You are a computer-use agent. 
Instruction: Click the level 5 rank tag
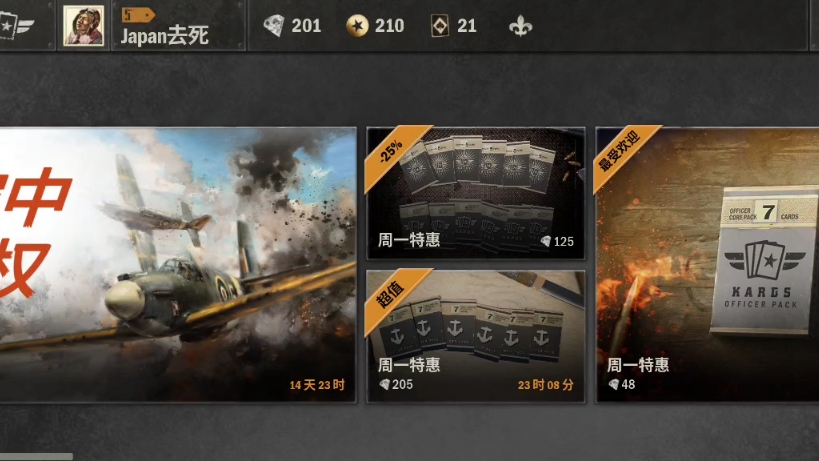click(138, 15)
